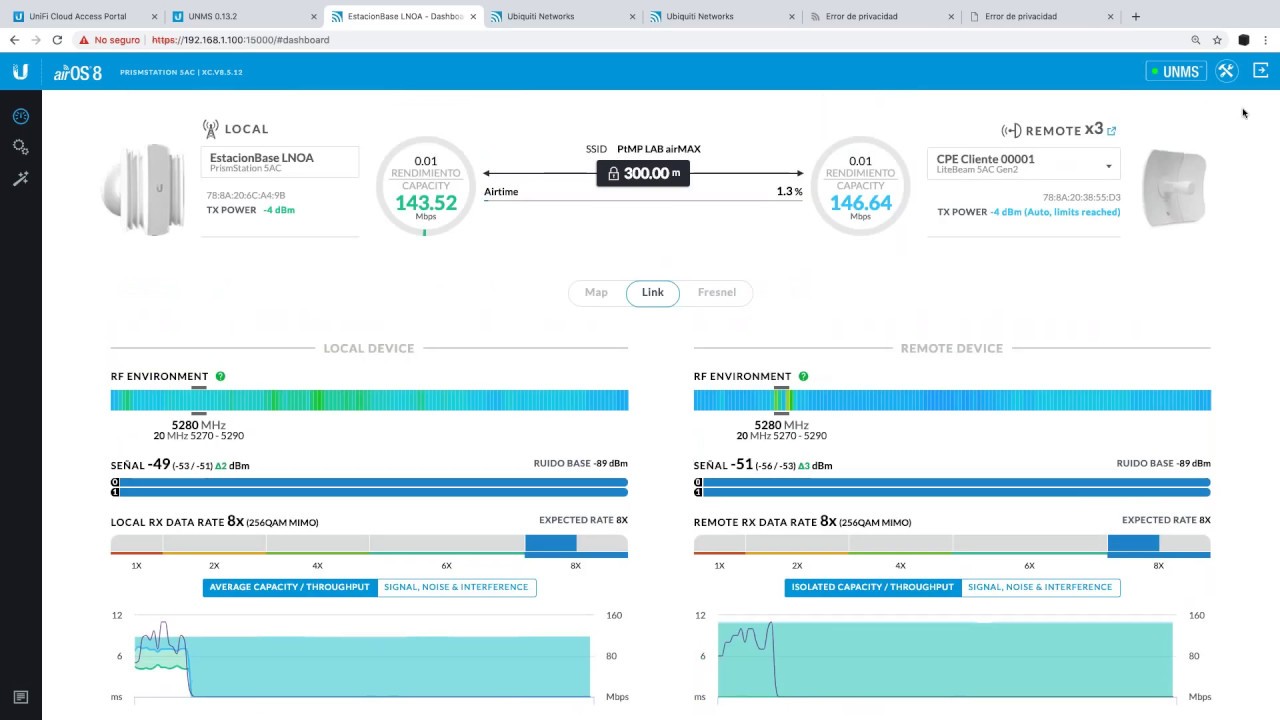
Task: Show remote Signal, Noise & Interference
Action: pos(1040,587)
